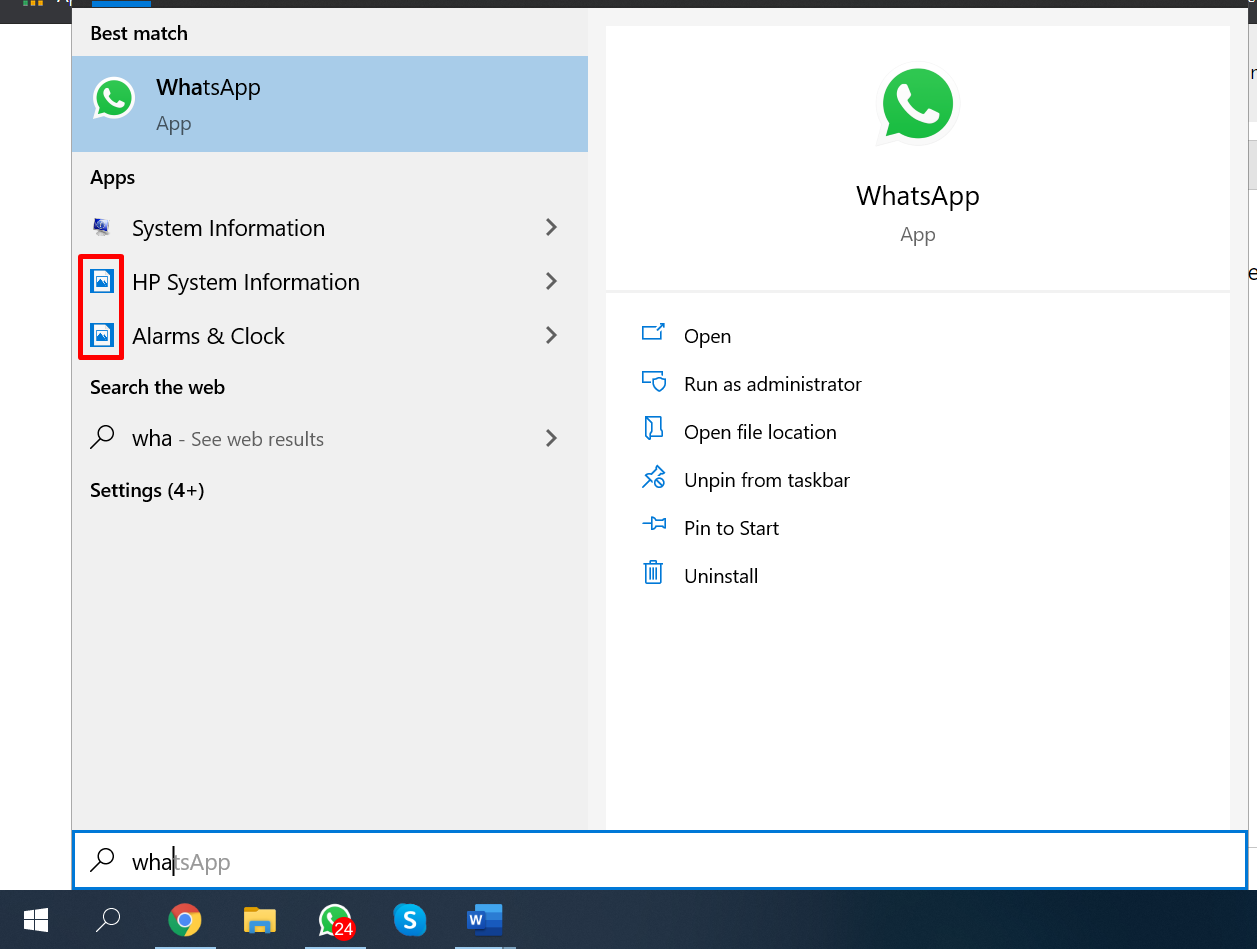This screenshot has height=949, width=1257.
Task: Click the WhatsApp title in details pane
Action: point(917,196)
